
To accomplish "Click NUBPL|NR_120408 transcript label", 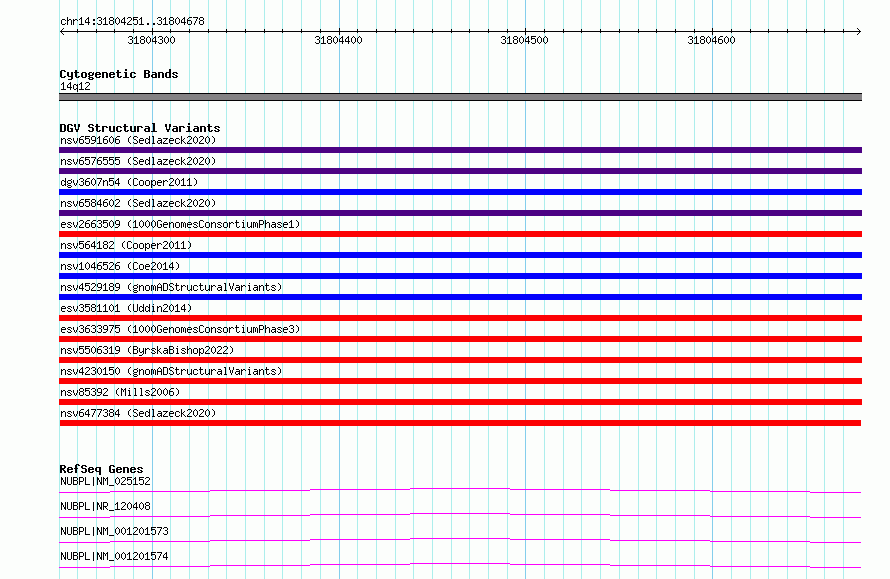I will click(105, 506).
